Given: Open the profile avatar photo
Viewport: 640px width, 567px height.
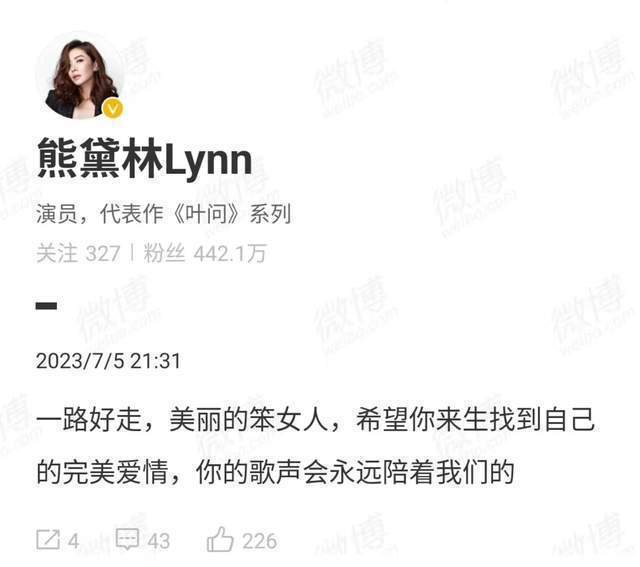Looking at the screenshot, I should pyautogui.click(x=80, y=76).
